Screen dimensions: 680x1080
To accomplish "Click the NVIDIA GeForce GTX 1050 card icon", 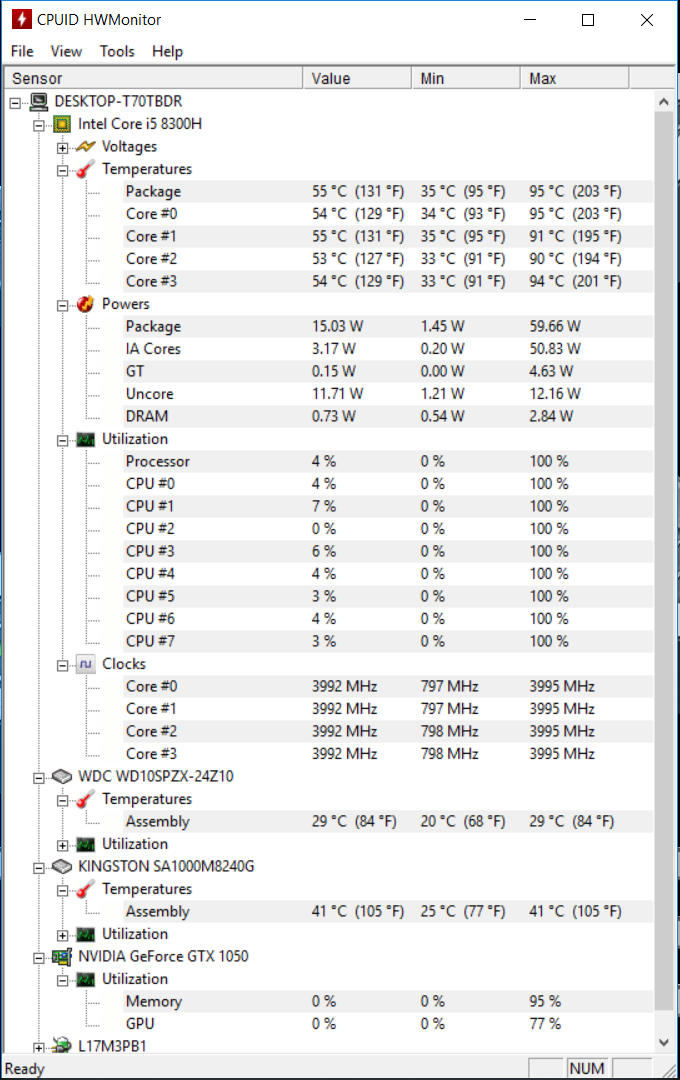I will coord(62,957).
